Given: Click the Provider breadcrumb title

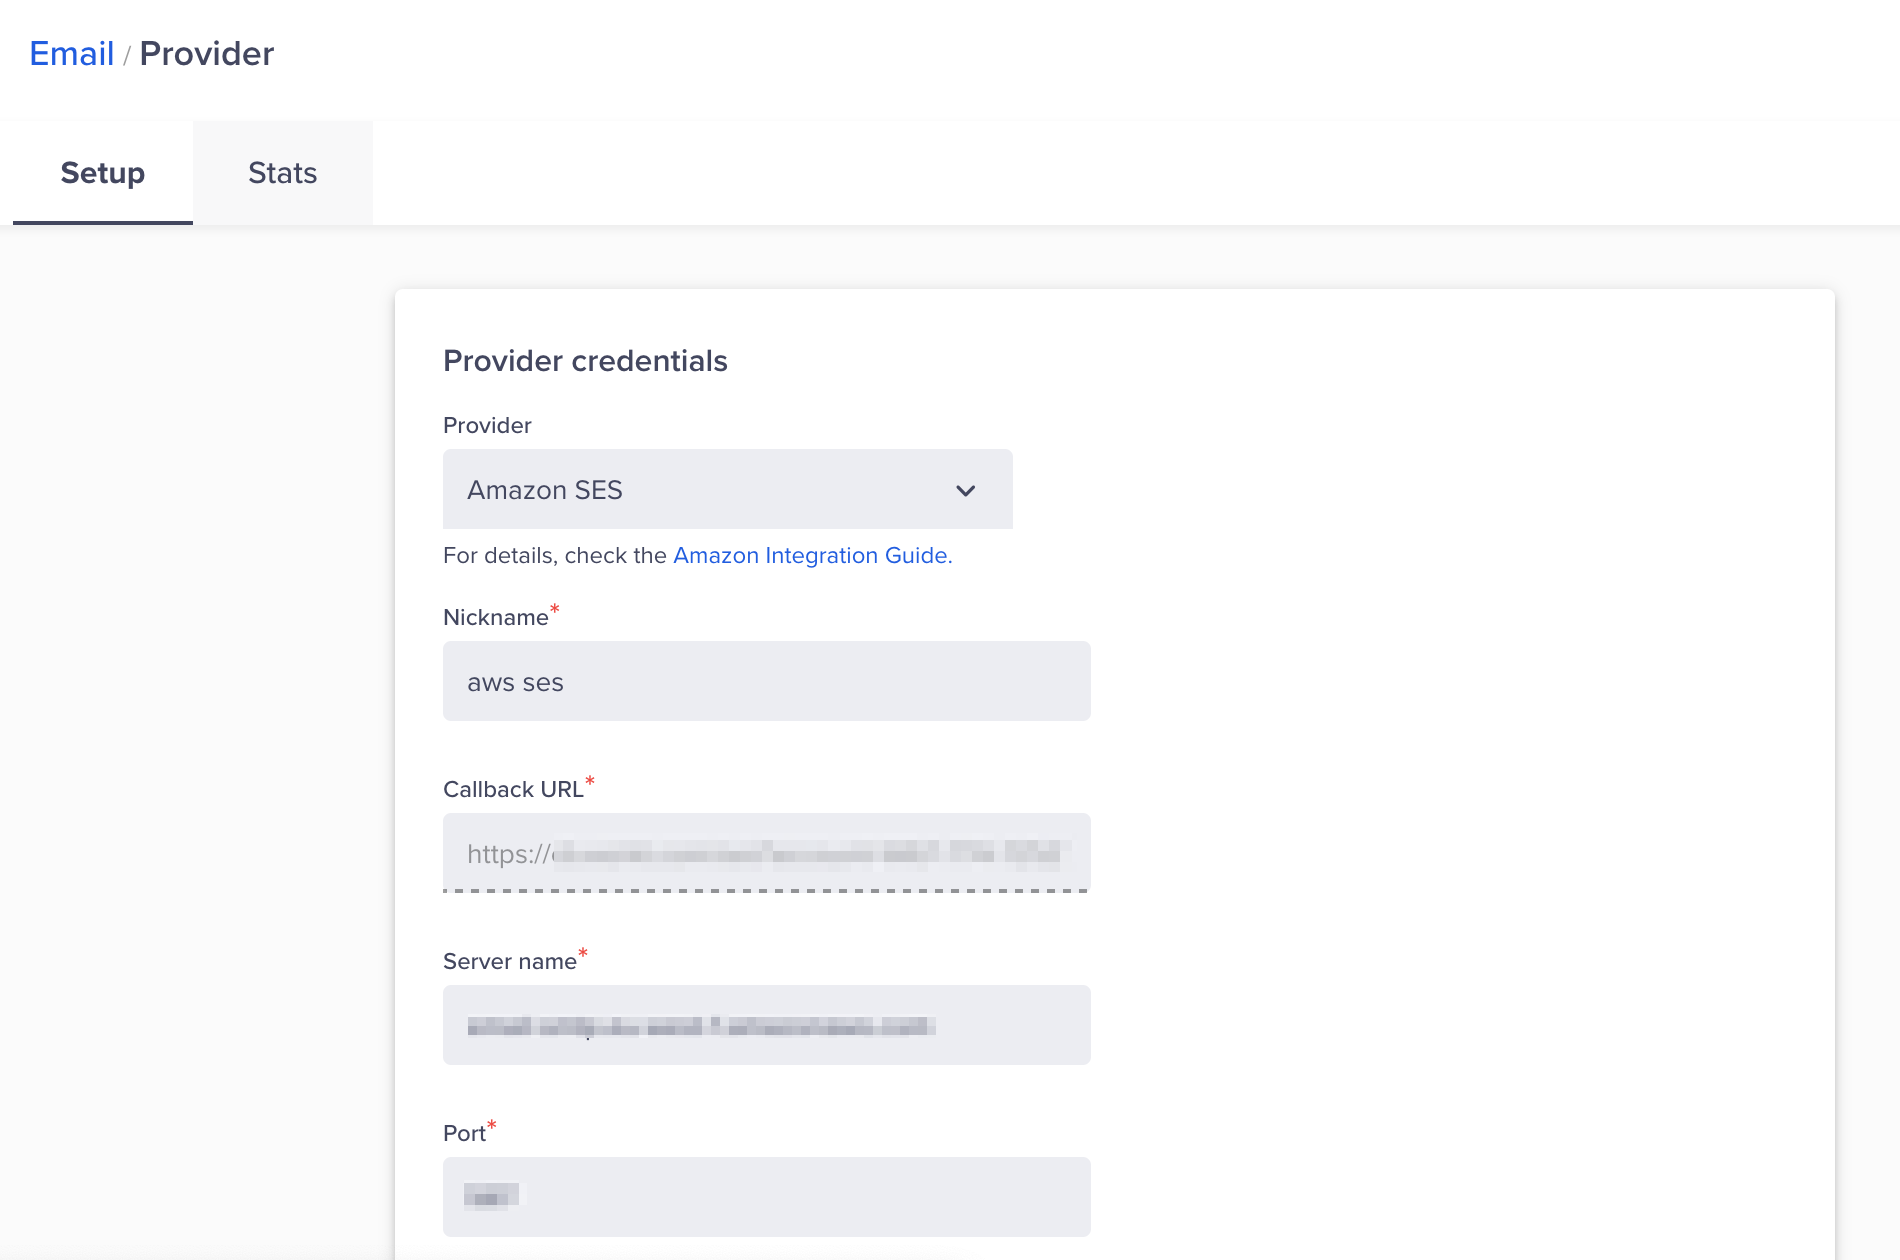Looking at the screenshot, I should point(206,54).
